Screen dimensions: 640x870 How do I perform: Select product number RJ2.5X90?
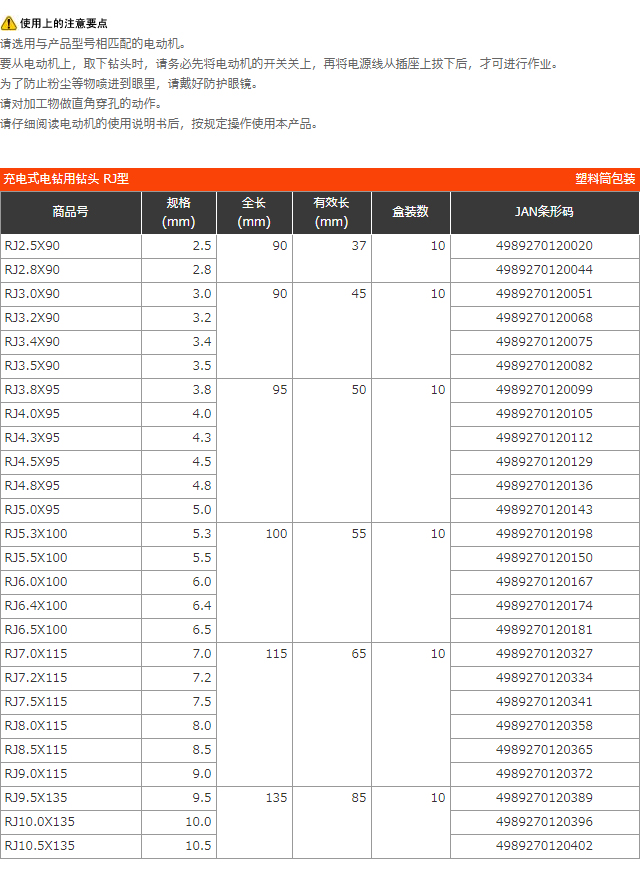pyautogui.click(x=32, y=246)
